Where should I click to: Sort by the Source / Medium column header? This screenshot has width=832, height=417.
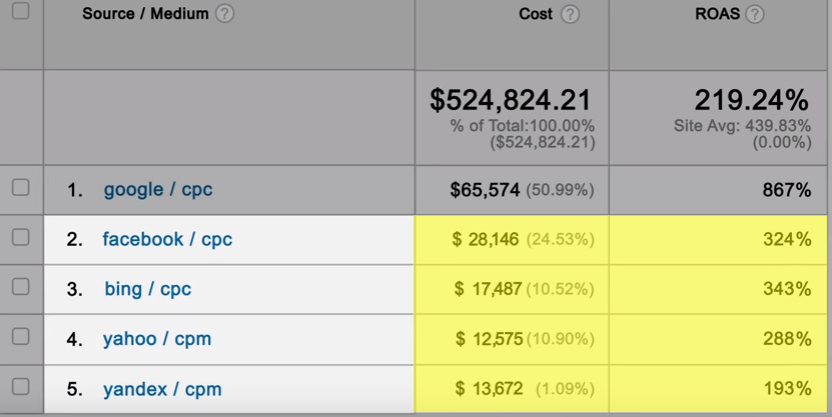click(x=145, y=14)
